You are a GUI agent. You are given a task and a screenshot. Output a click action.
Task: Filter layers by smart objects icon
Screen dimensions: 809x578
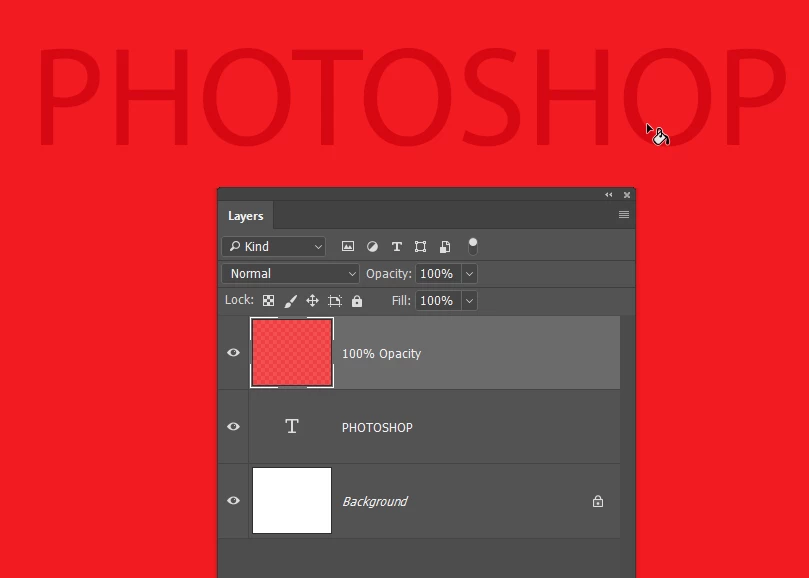445,247
